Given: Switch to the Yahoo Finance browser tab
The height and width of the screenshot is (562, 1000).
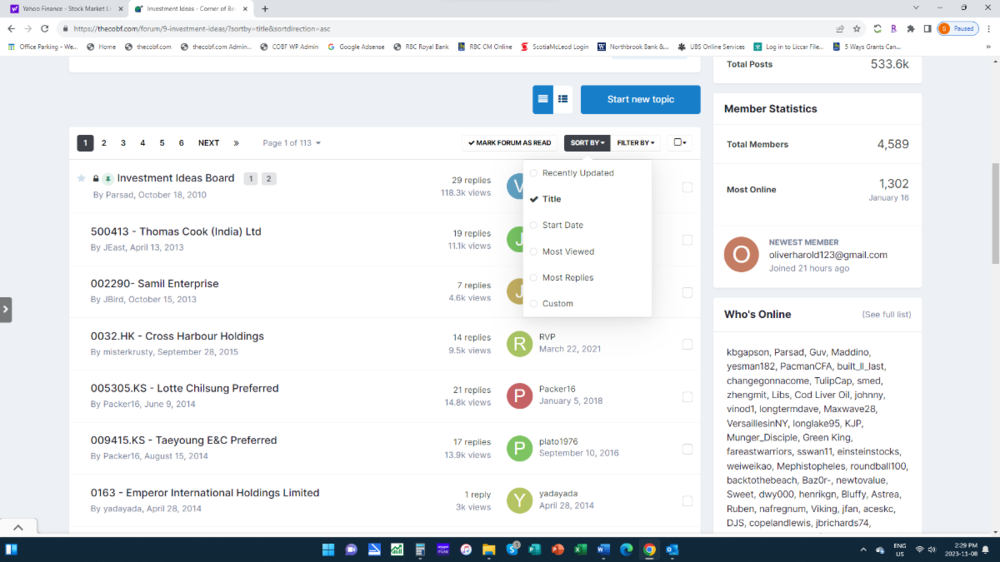Looking at the screenshot, I should click(x=65, y=9).
